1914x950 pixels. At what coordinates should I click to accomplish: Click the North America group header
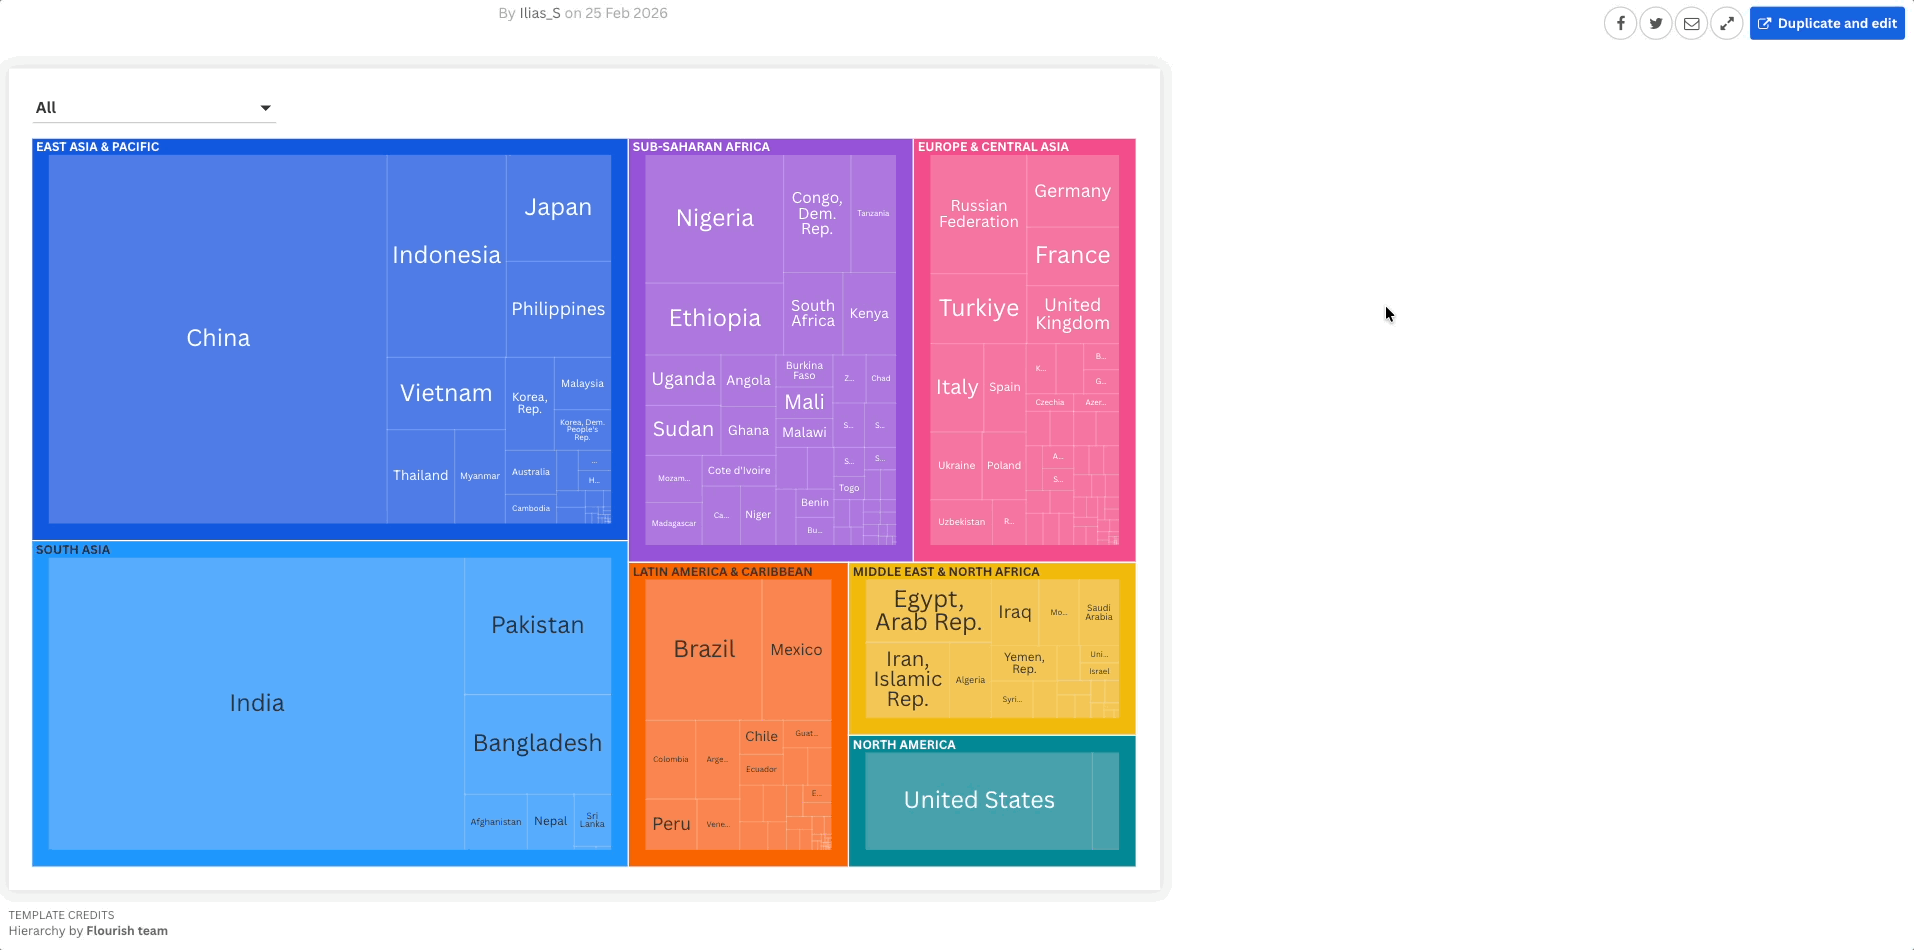click(x=904, y=745)
